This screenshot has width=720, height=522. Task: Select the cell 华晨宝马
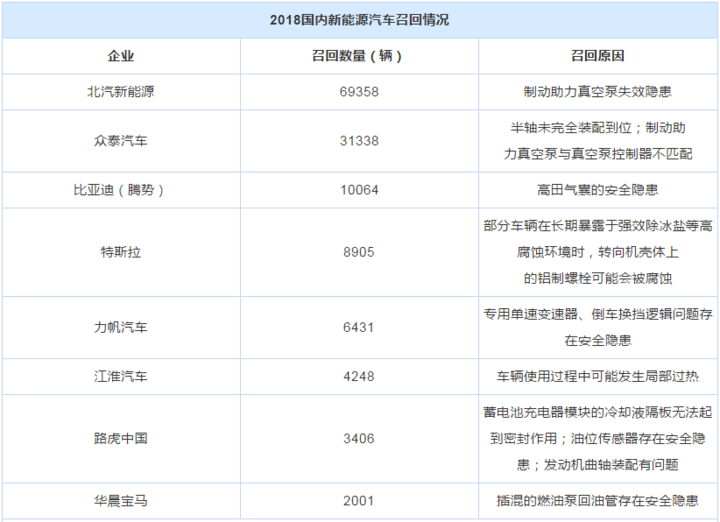click(x=121, y=501)
